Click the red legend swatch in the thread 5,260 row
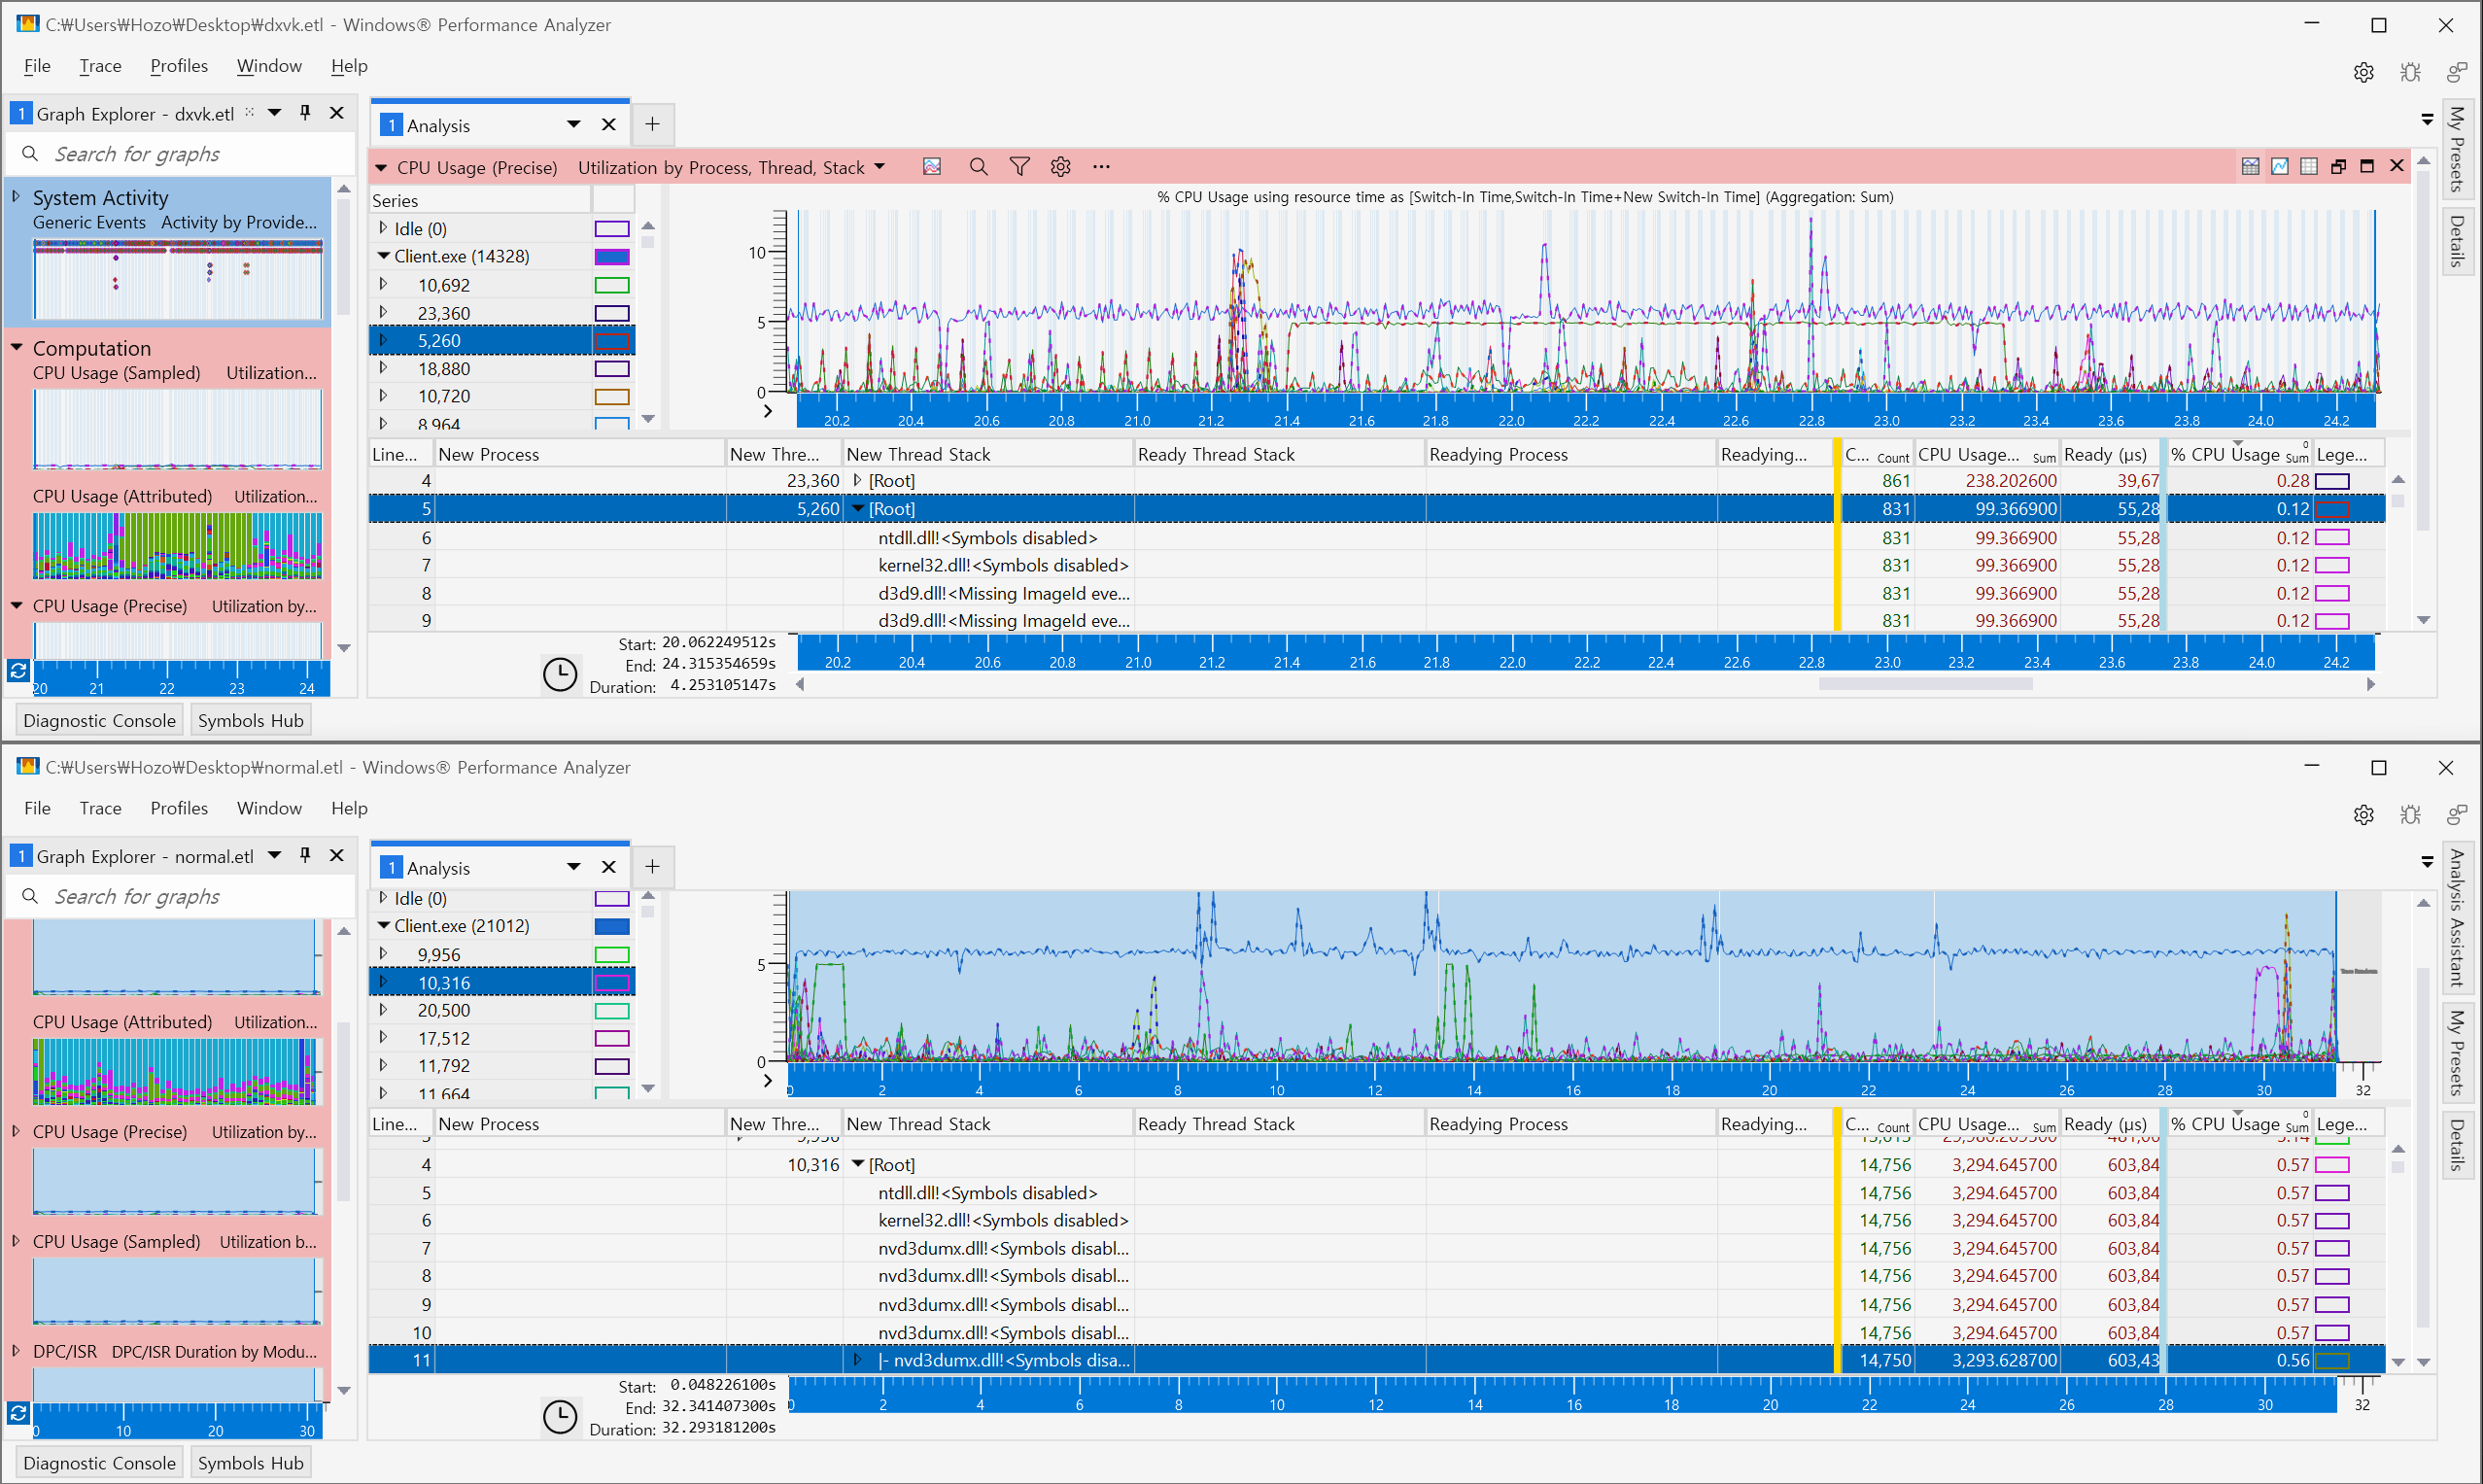This screenshot has width=2483, height=1484. 2331,509
